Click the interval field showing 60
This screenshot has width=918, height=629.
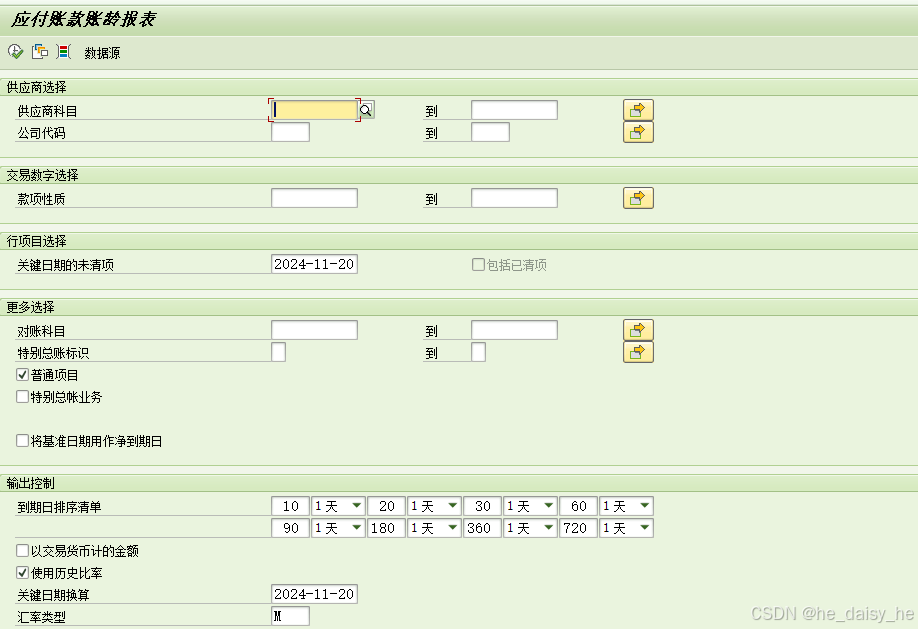(578, 506)
